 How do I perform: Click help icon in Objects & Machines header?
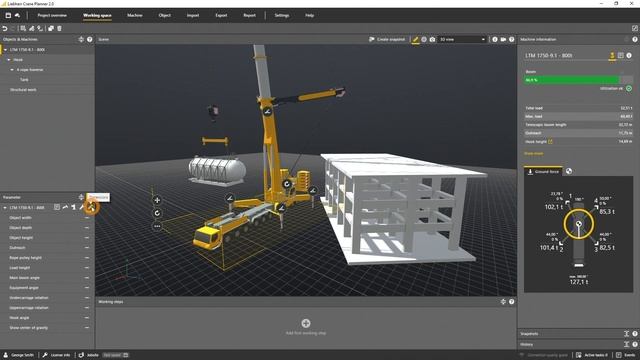point(89,40)
